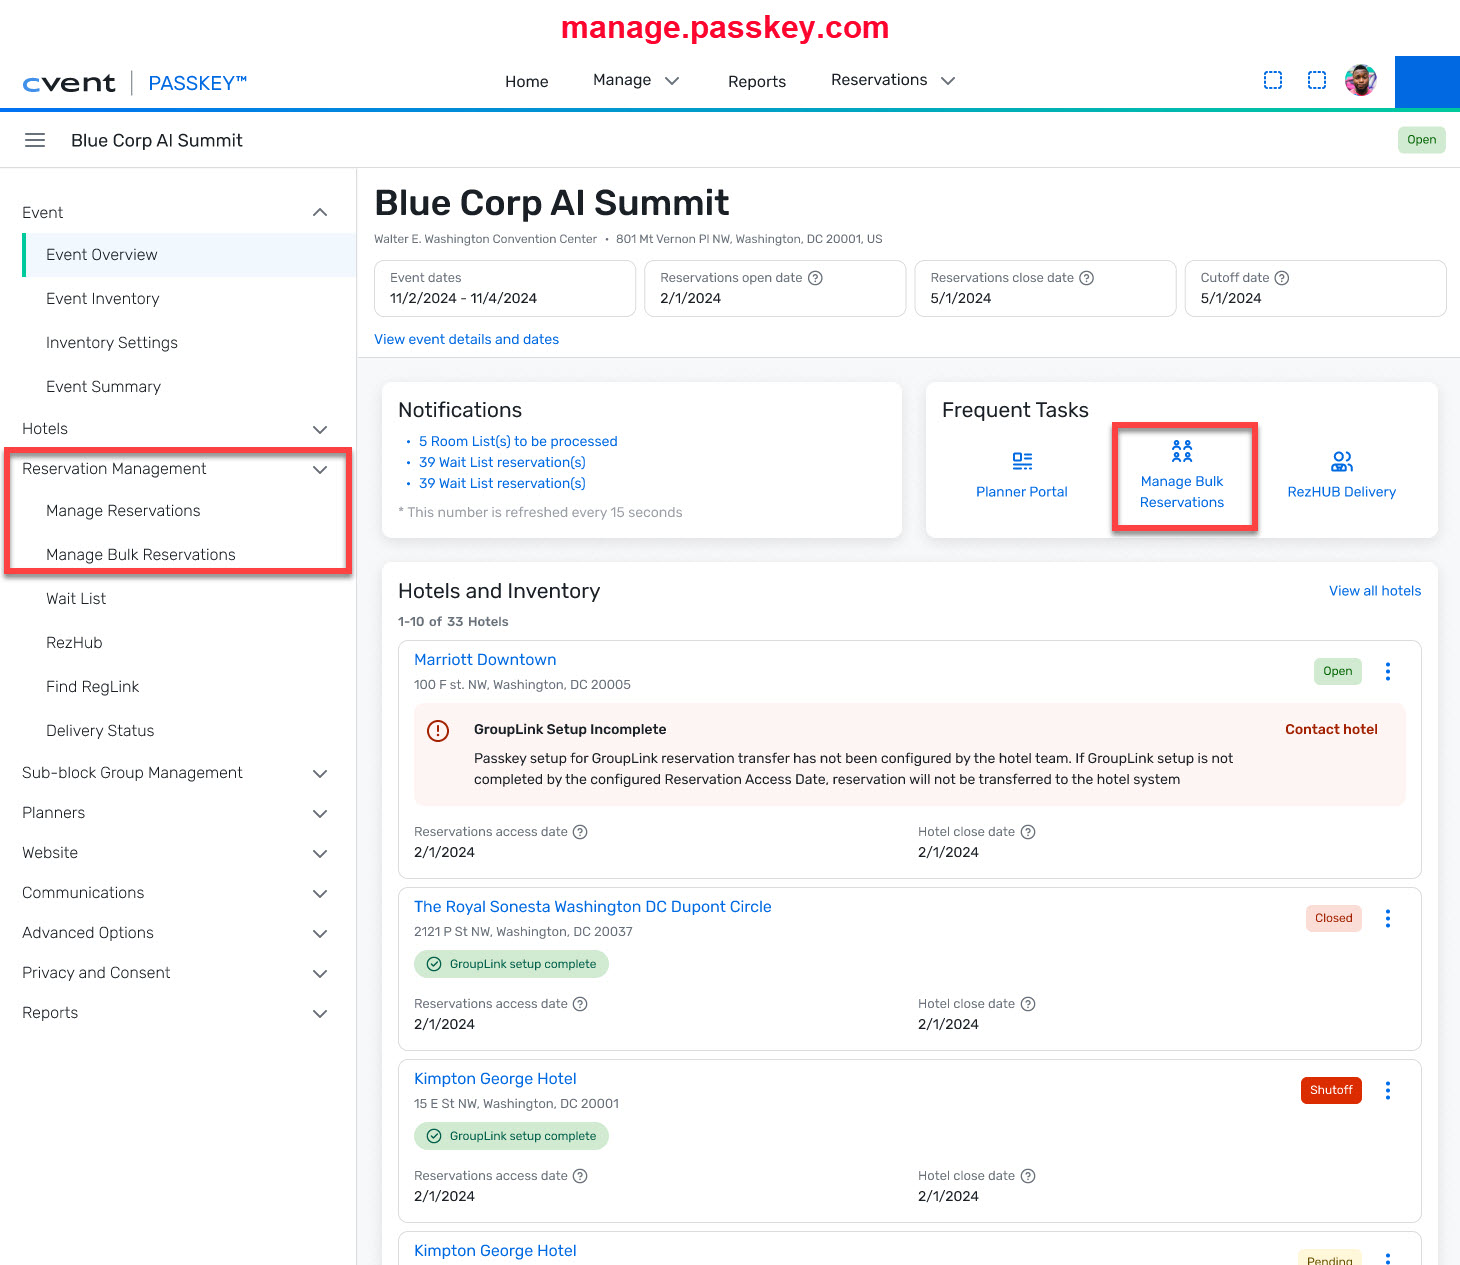This screenshot has width=1460, height=1265.
Task: Open Marriott Downtown three-dot options menu
Action: pyautogui.click(x=1387, y=672)
